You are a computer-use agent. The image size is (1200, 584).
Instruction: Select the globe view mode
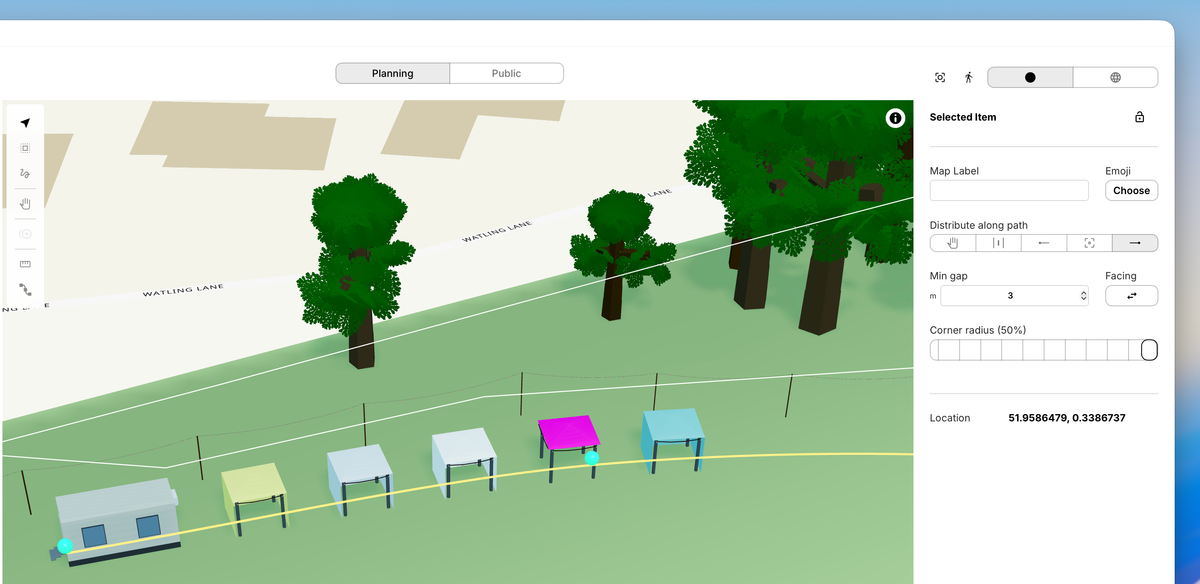(1116, 77)
